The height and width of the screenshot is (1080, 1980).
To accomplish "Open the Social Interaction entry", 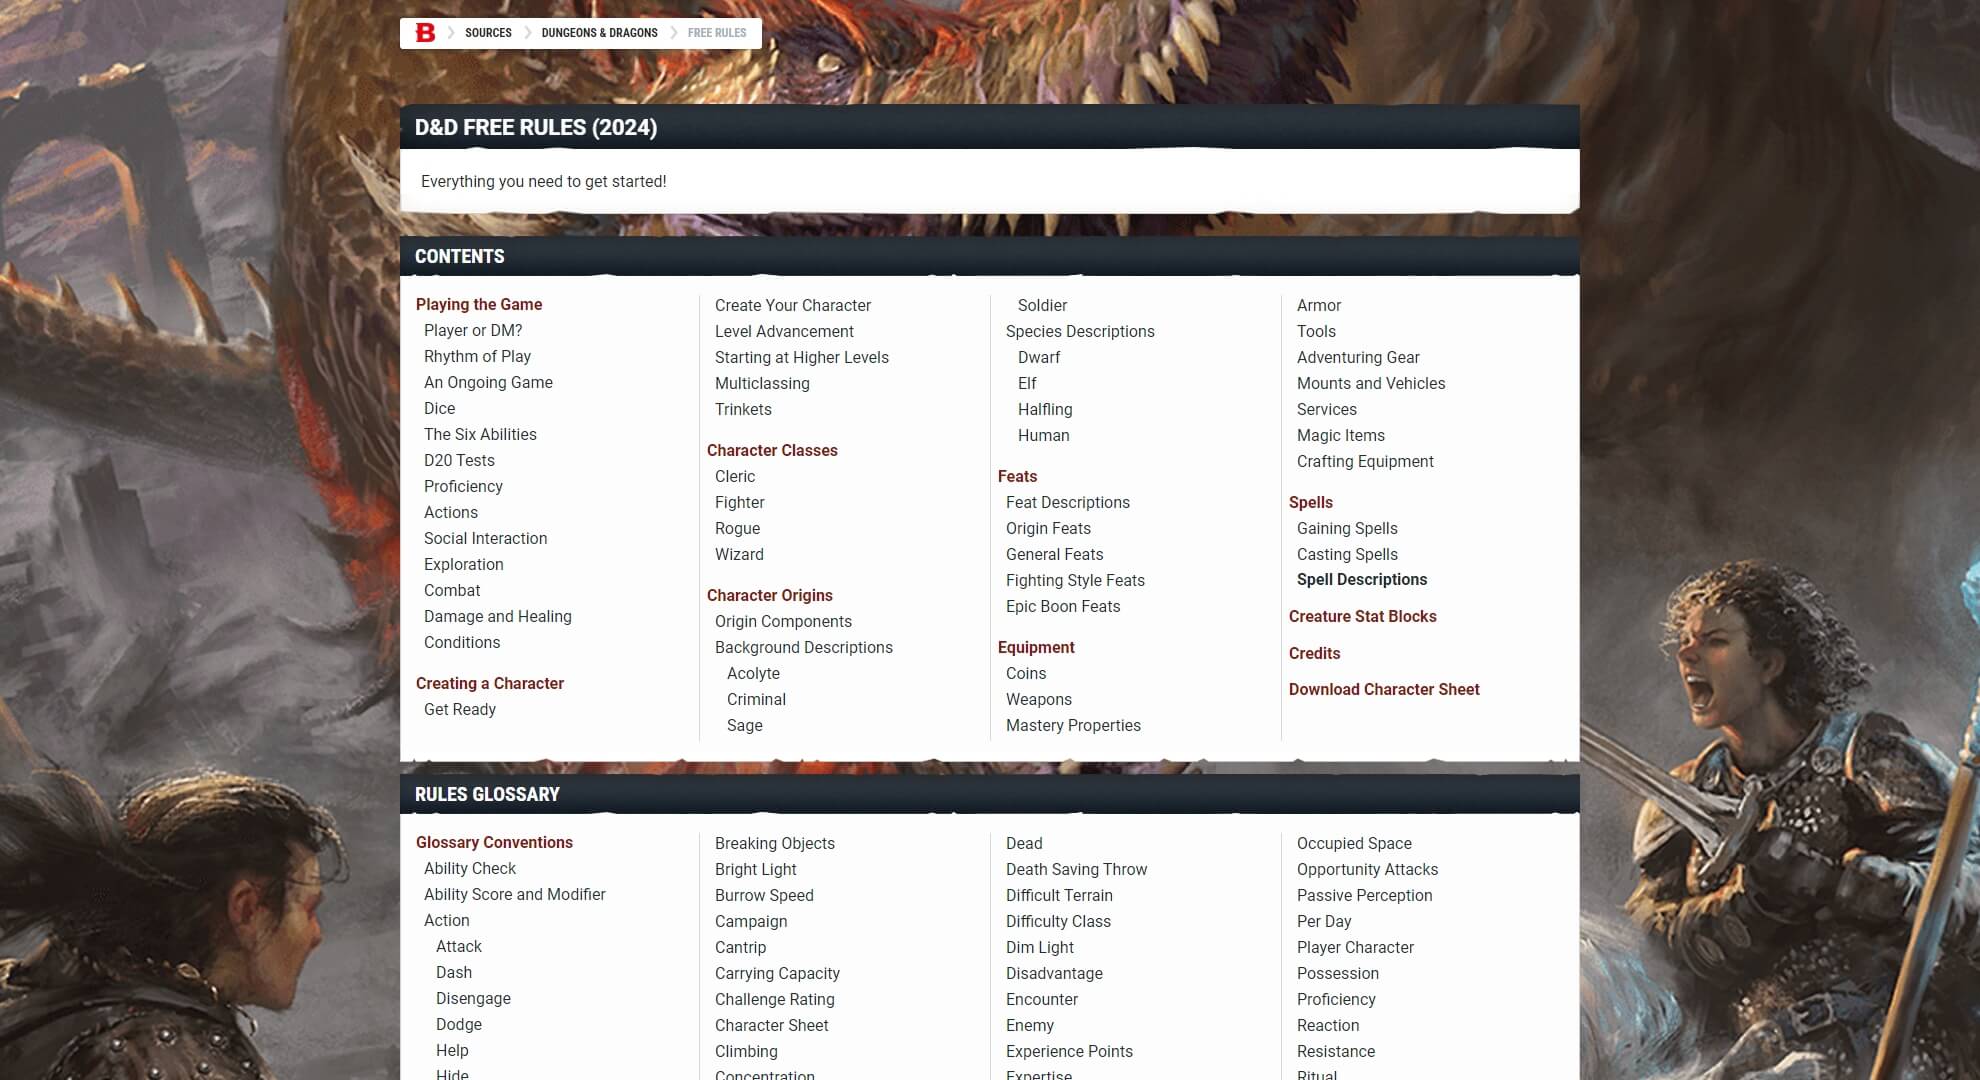I will (485, 538).
